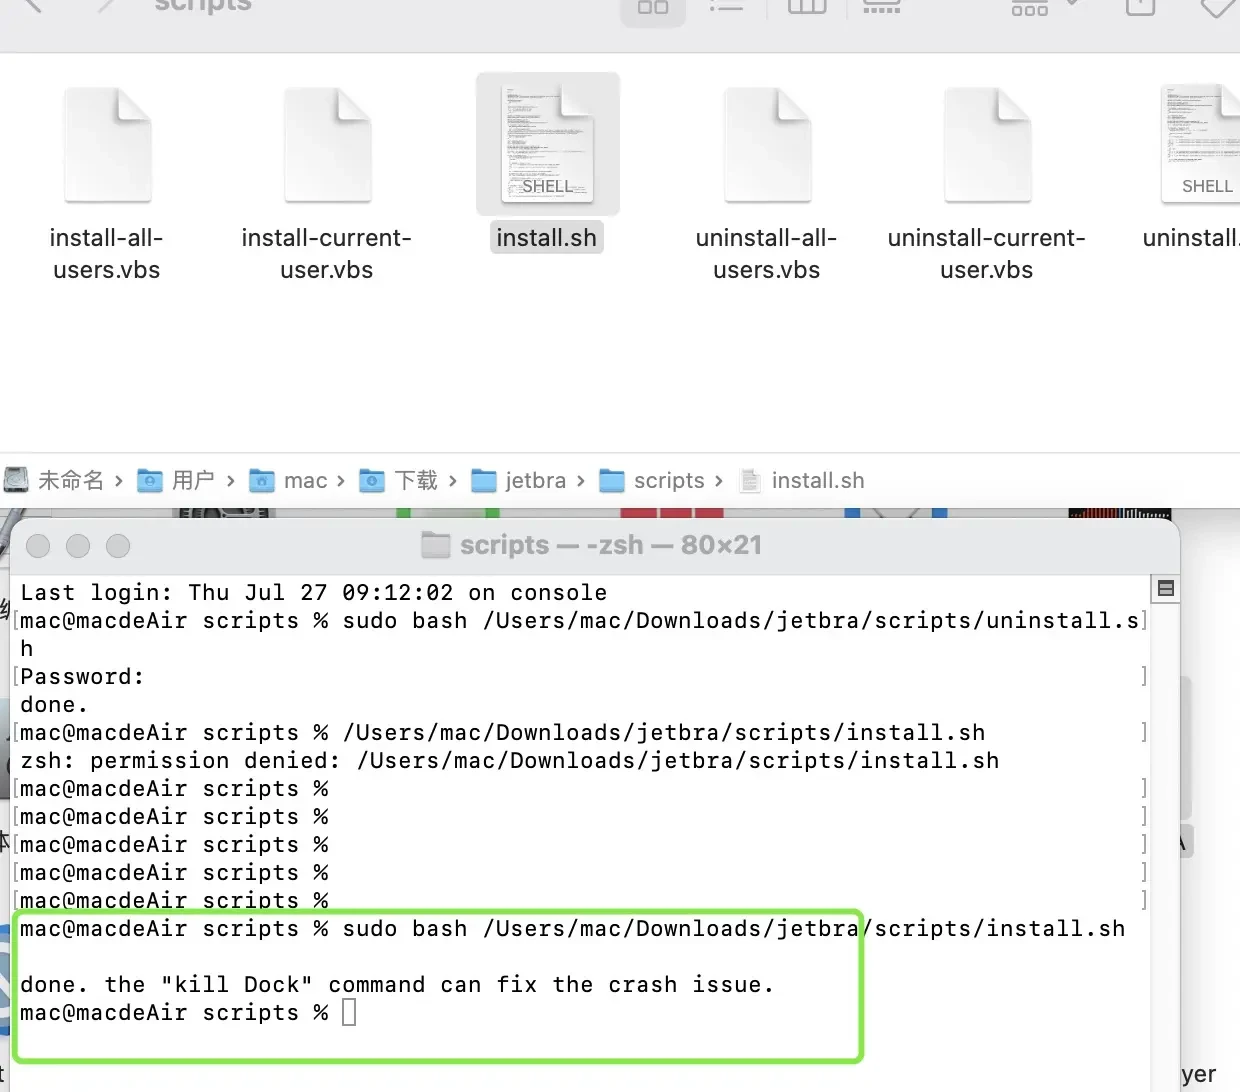Click the 'install-all-users.vbs' file name label
The width and height of the screenshot is (1240, 1092).
[107, 254]
